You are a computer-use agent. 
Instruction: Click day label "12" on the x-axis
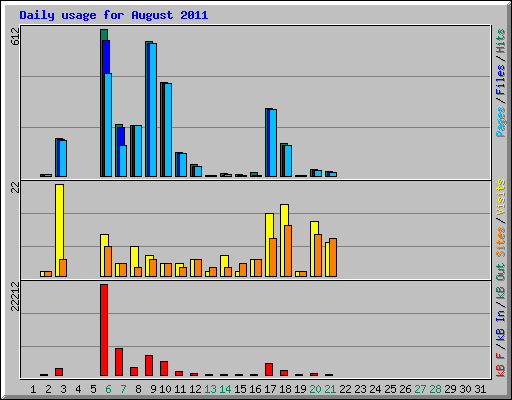pyautogui.click(x=195, y=389)
